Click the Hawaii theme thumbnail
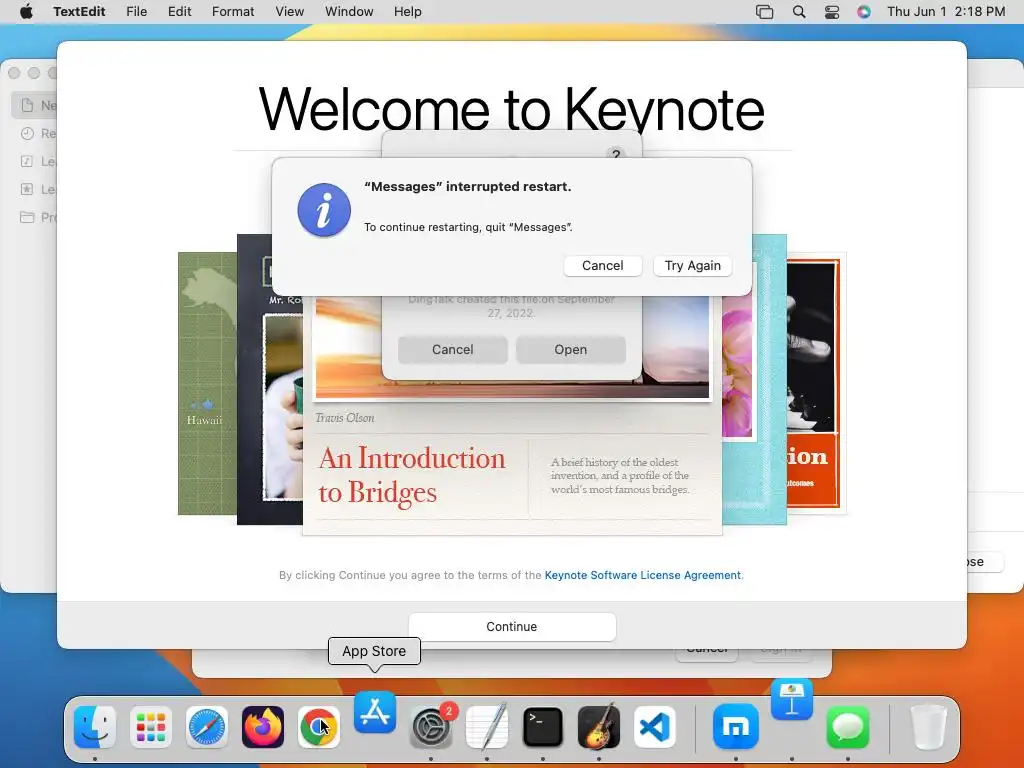The width and height of the screenshot is (1024, 768). pos(207,384)
